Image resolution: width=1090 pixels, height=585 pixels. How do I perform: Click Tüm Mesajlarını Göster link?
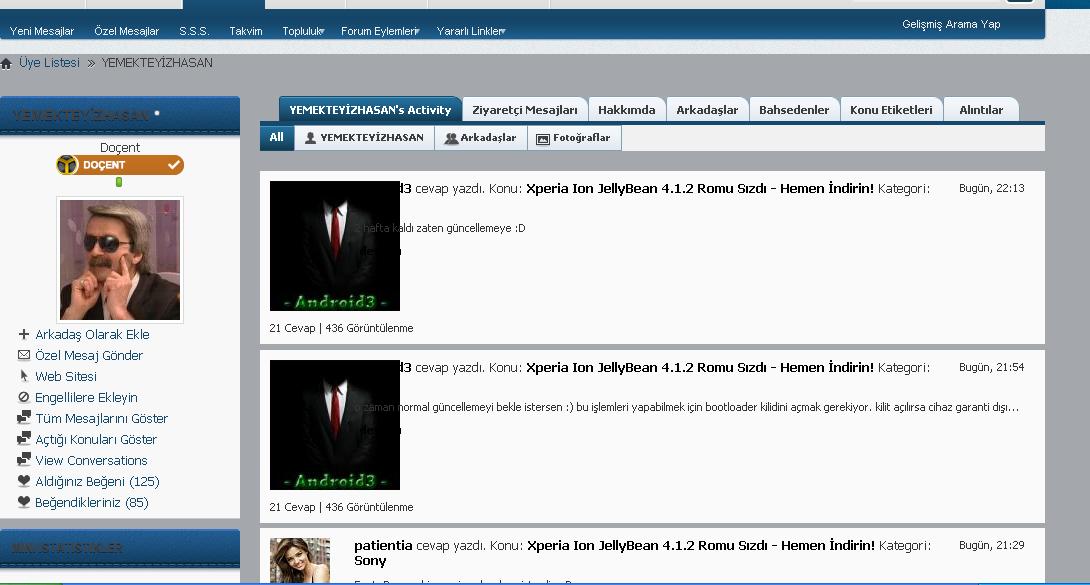click(101, 418)
